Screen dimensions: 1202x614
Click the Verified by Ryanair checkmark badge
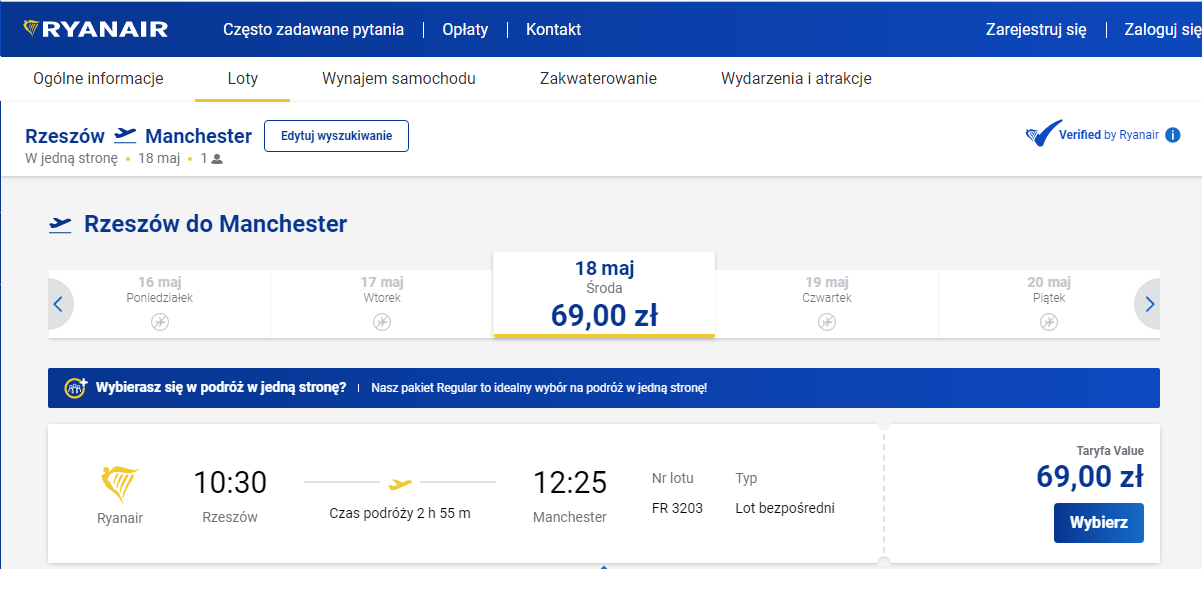pyautogui.click(x=1044, y=134)
